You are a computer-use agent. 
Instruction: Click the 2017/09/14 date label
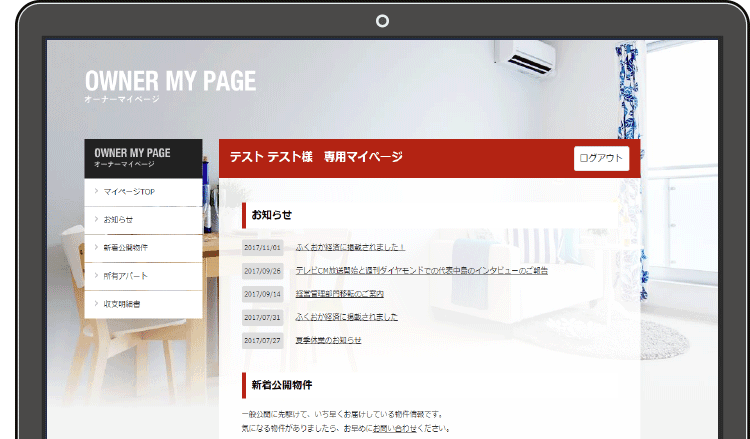click(262, 294)
